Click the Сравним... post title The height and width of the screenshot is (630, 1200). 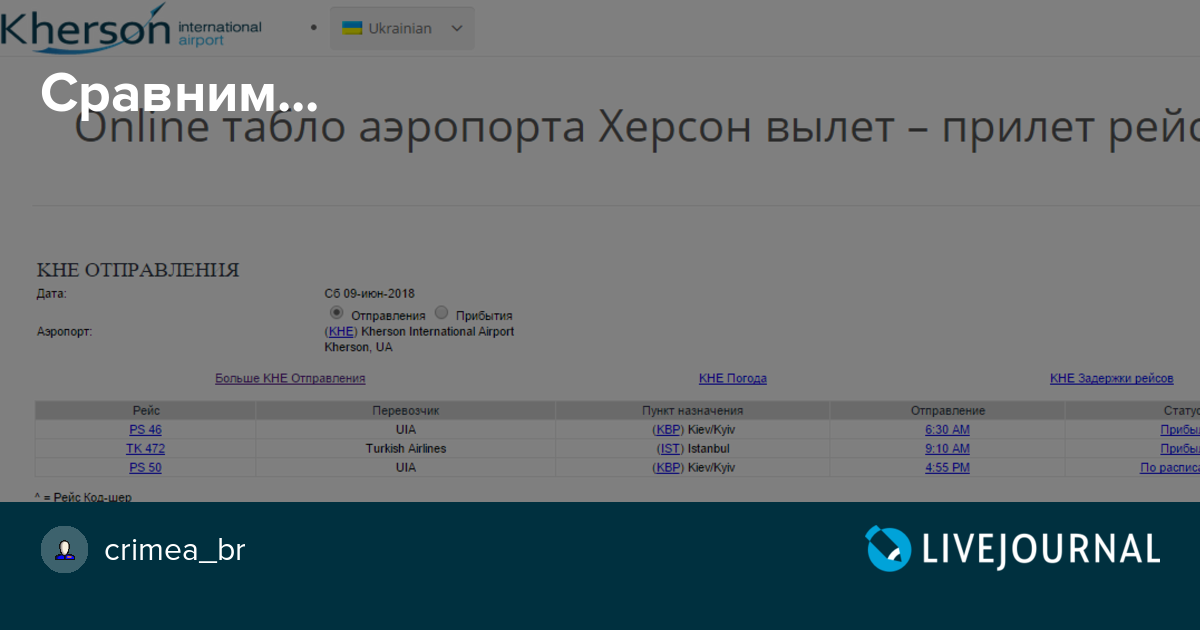click(180, 94)
